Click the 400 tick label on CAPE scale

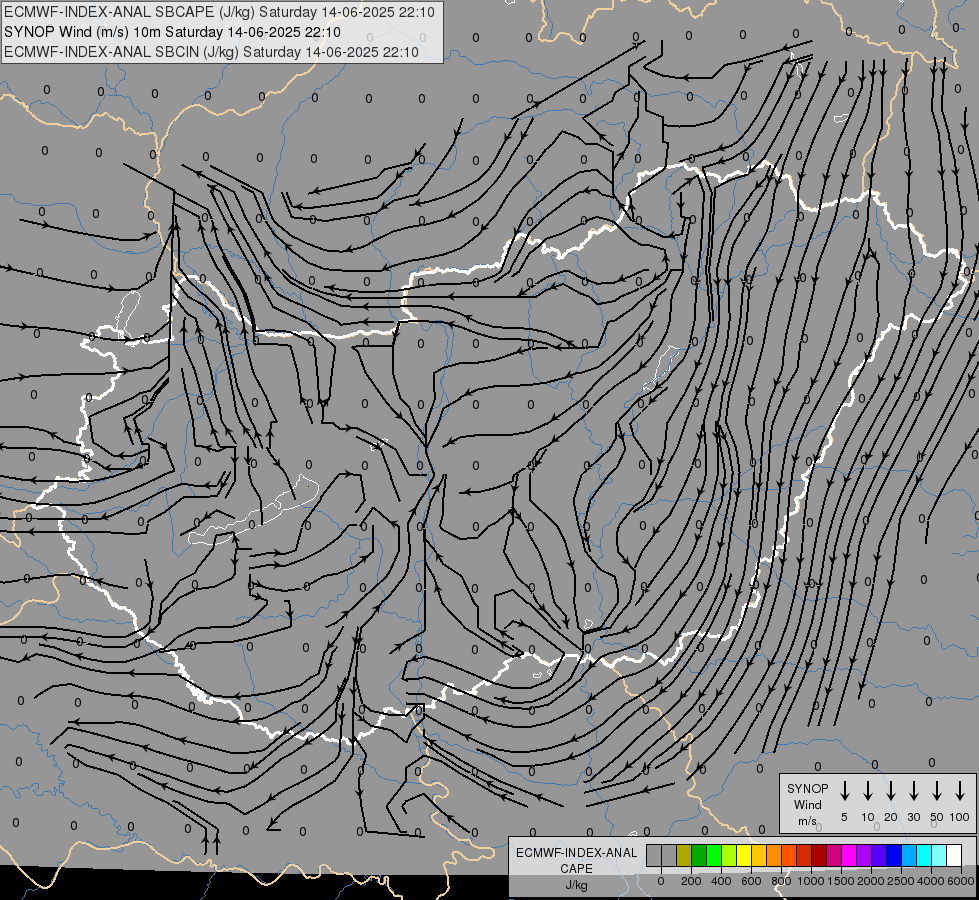click(721, 881)
